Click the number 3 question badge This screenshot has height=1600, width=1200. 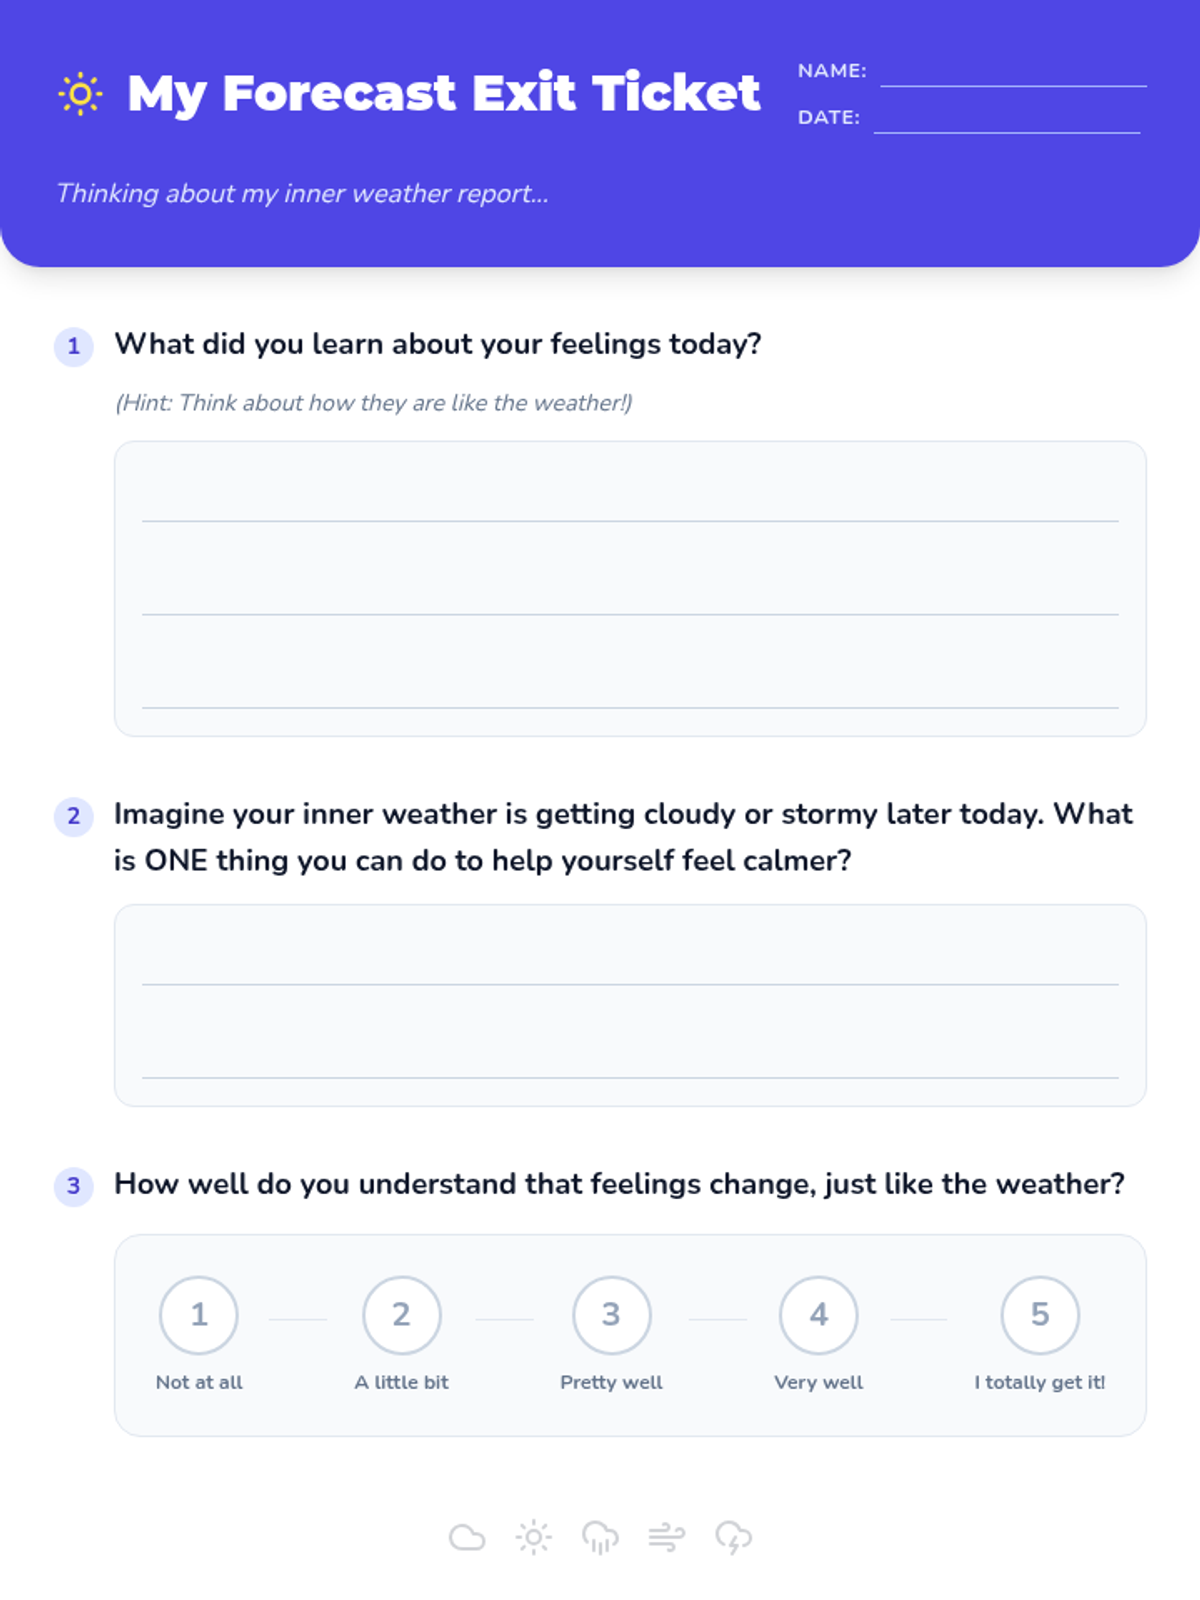click(73, 1186)
